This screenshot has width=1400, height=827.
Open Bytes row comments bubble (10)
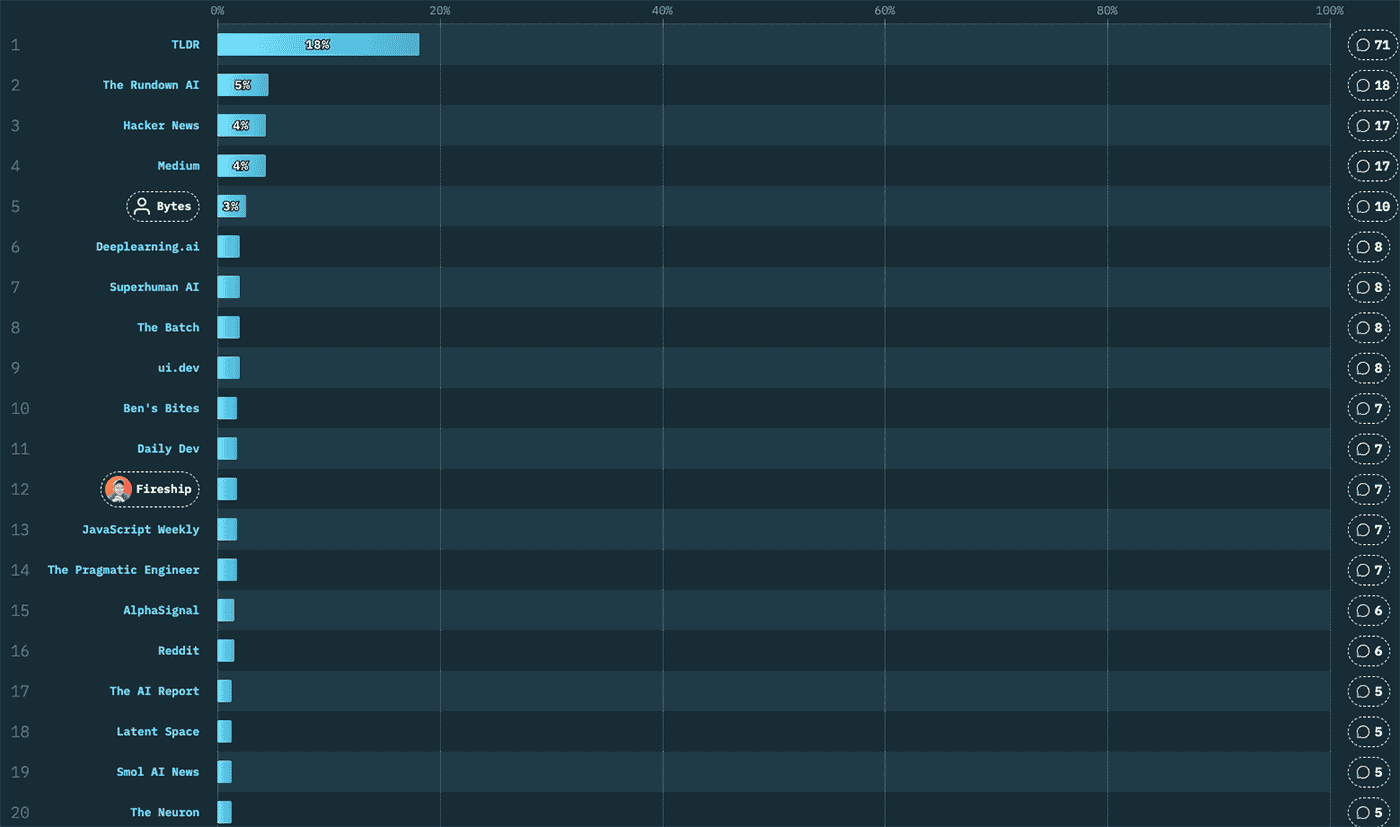1373,206
